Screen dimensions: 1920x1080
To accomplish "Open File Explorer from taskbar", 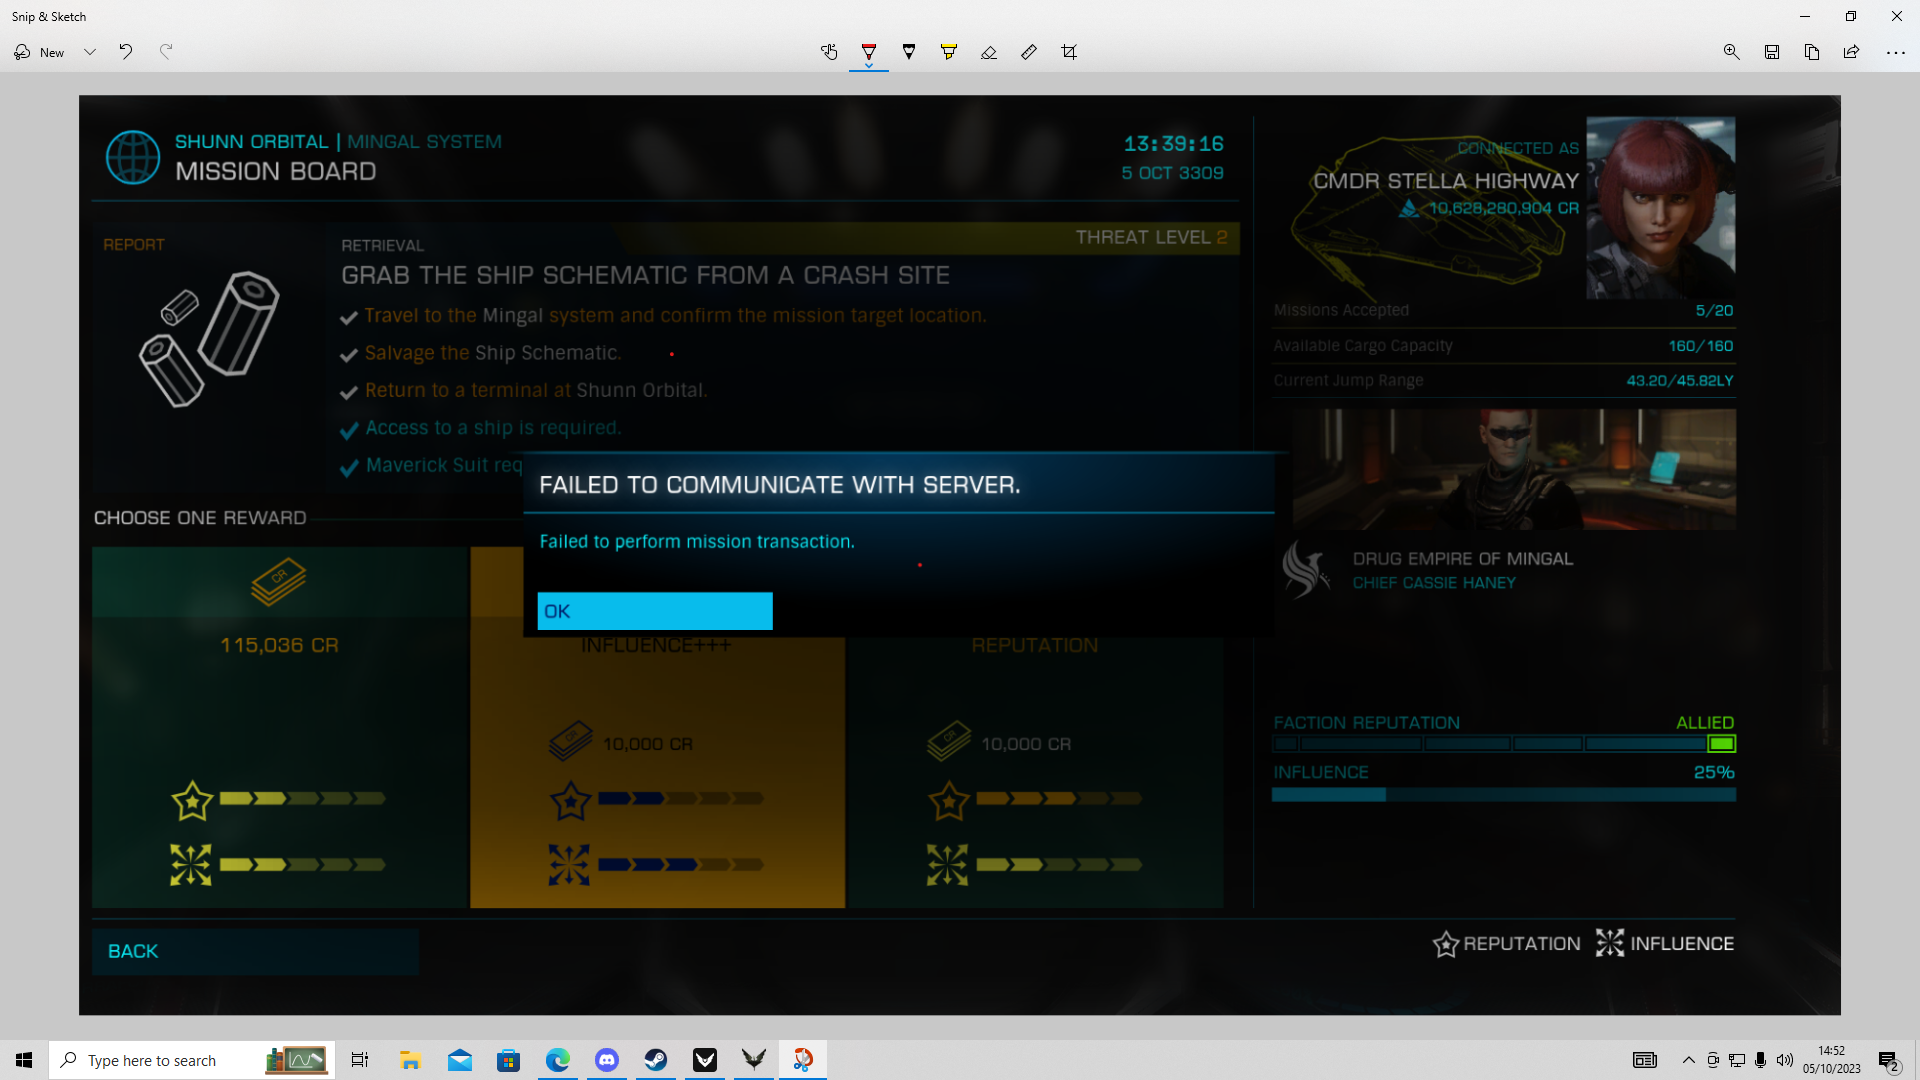I will coord(410,1060).
